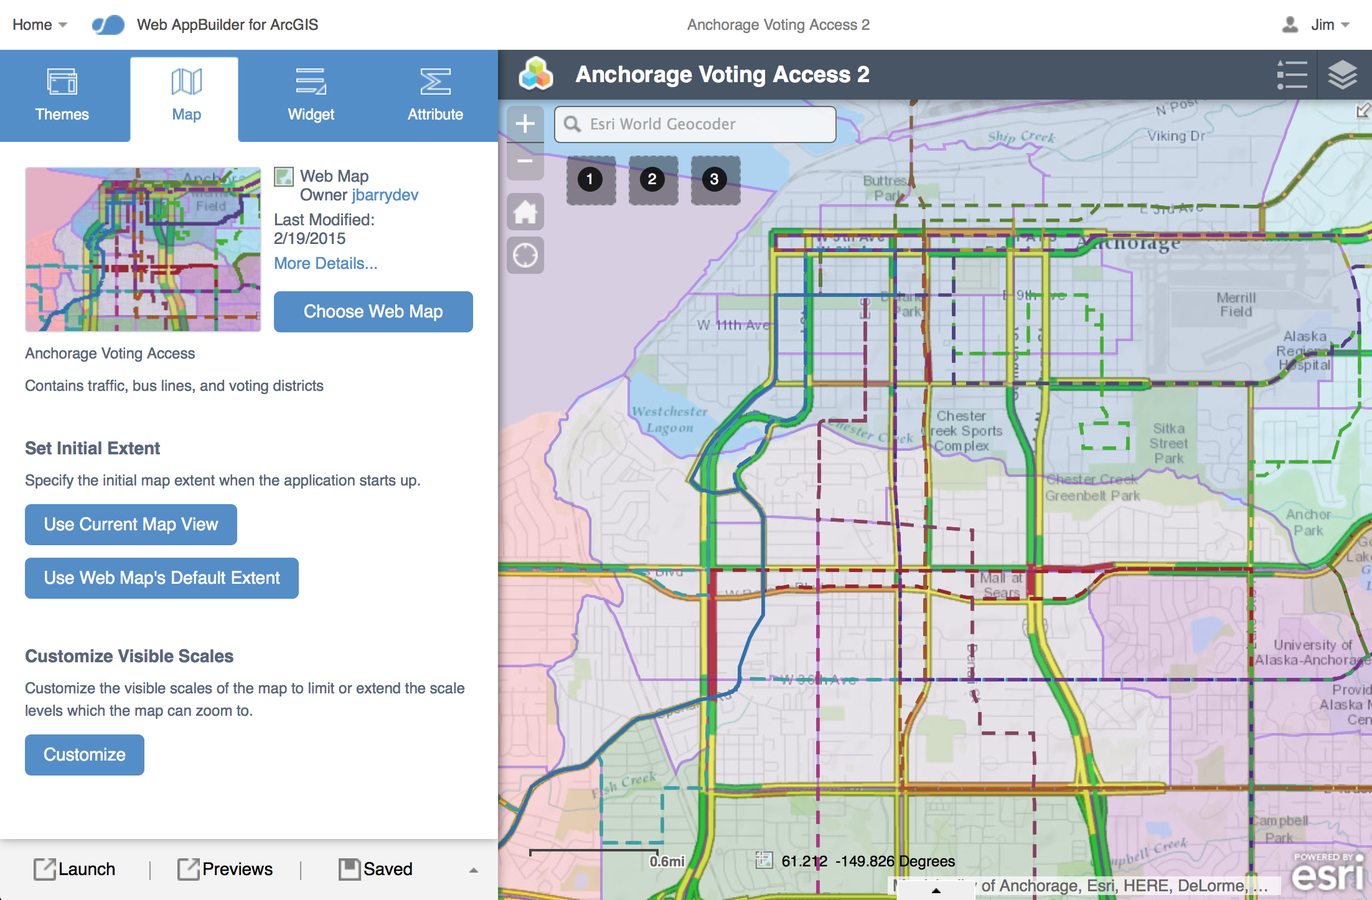This screenshot has height=900, width=1372.
Task: Click the Last Modified 2/19/2015 text
Action: pyautogui.click(x=324, y=229)
